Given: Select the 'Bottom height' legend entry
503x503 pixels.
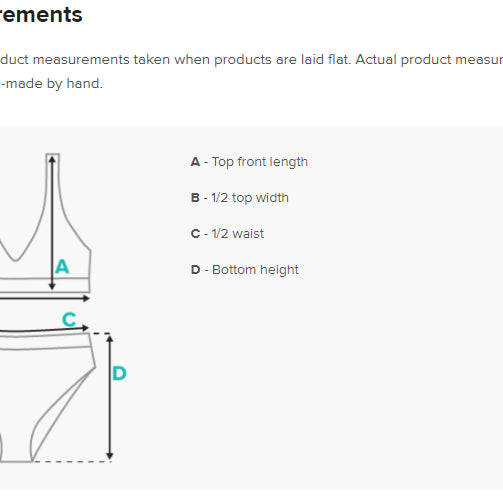Looking at the screenshot, I should (x=244, y=270).
